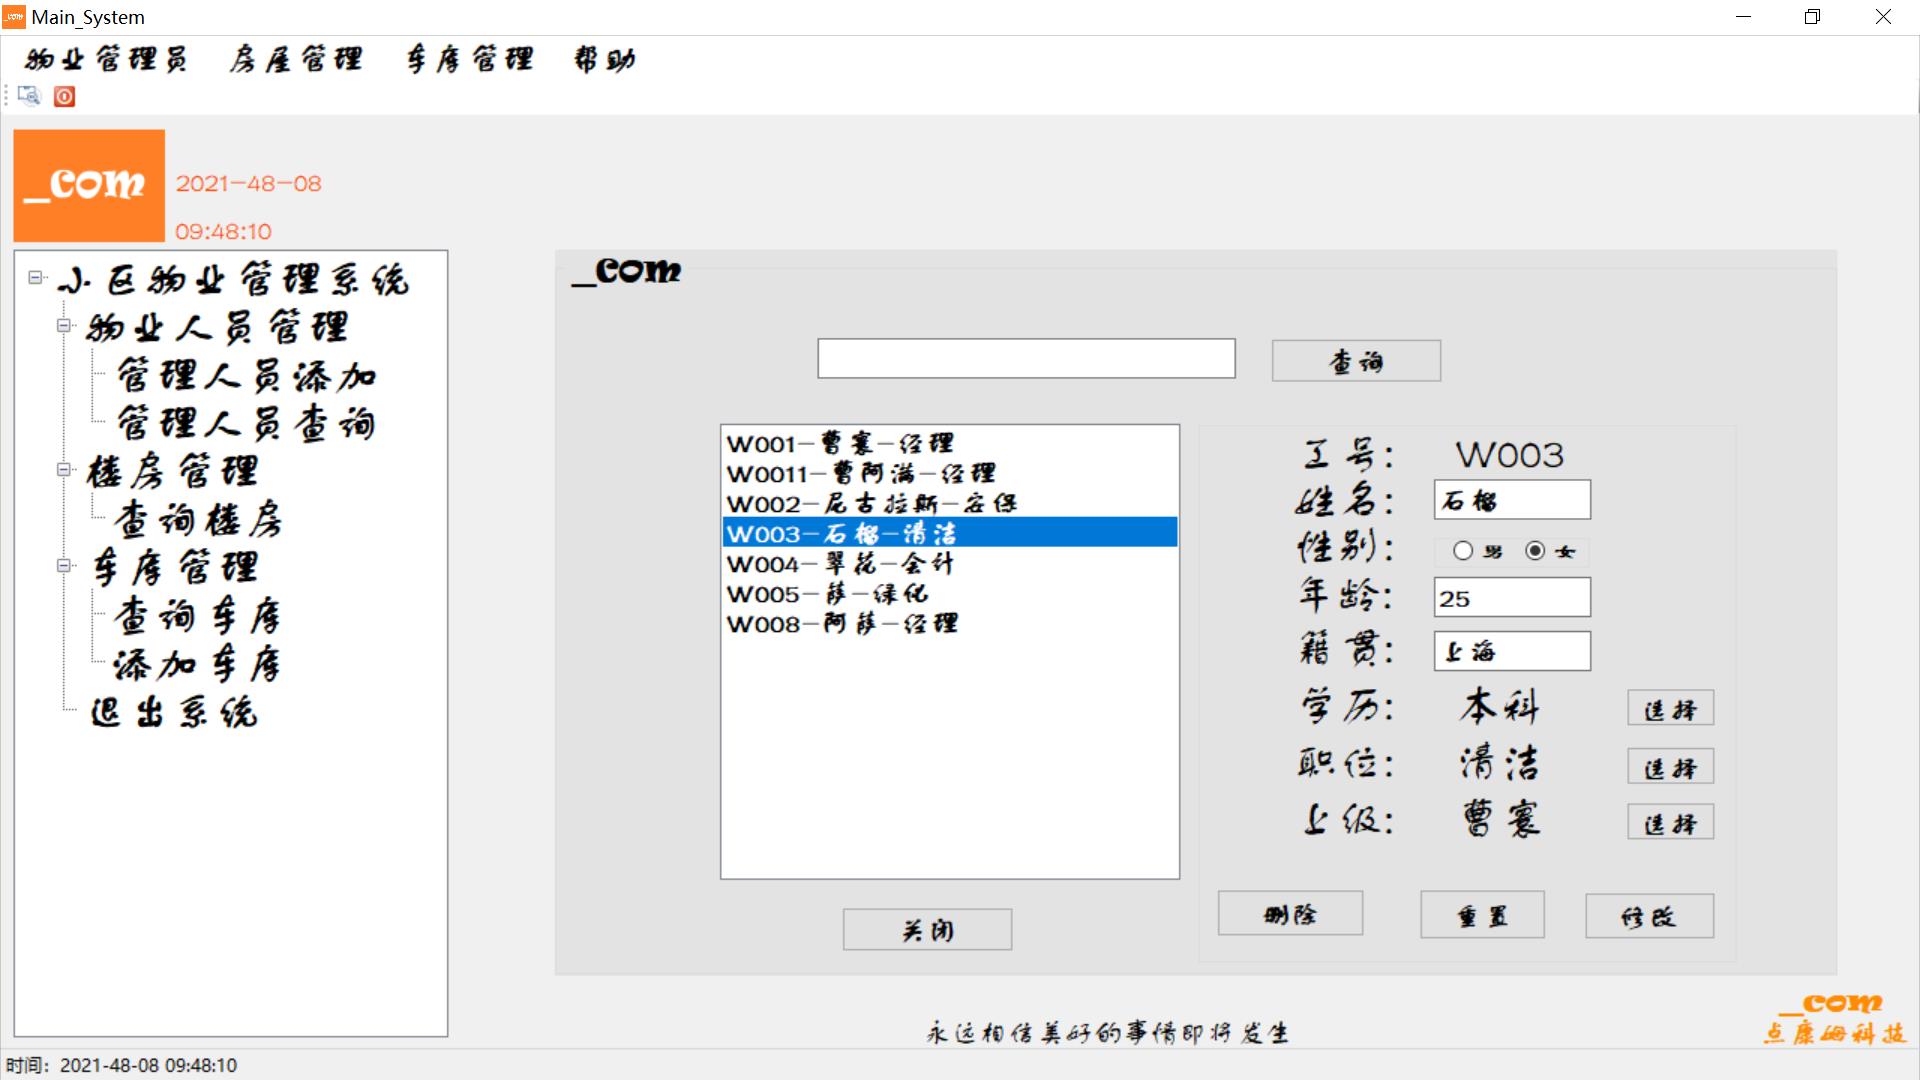Click the 籍贯 input field
Screen dimensions: 1920x1080
[1512, 651]
